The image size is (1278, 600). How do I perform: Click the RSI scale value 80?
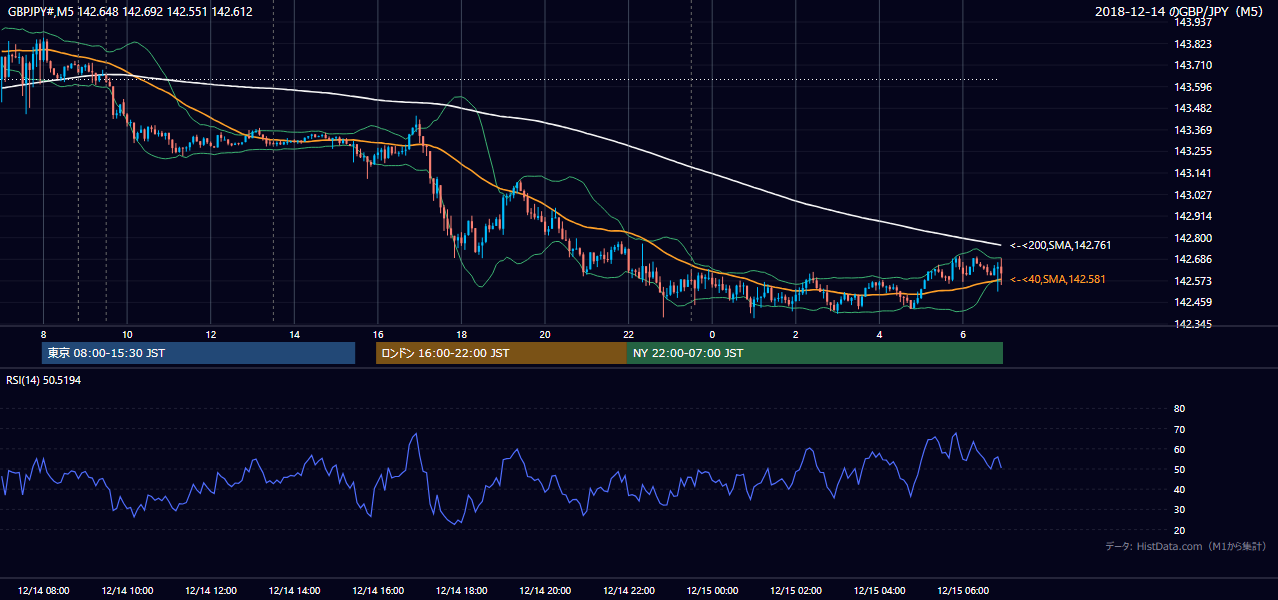pos(1179,409)
